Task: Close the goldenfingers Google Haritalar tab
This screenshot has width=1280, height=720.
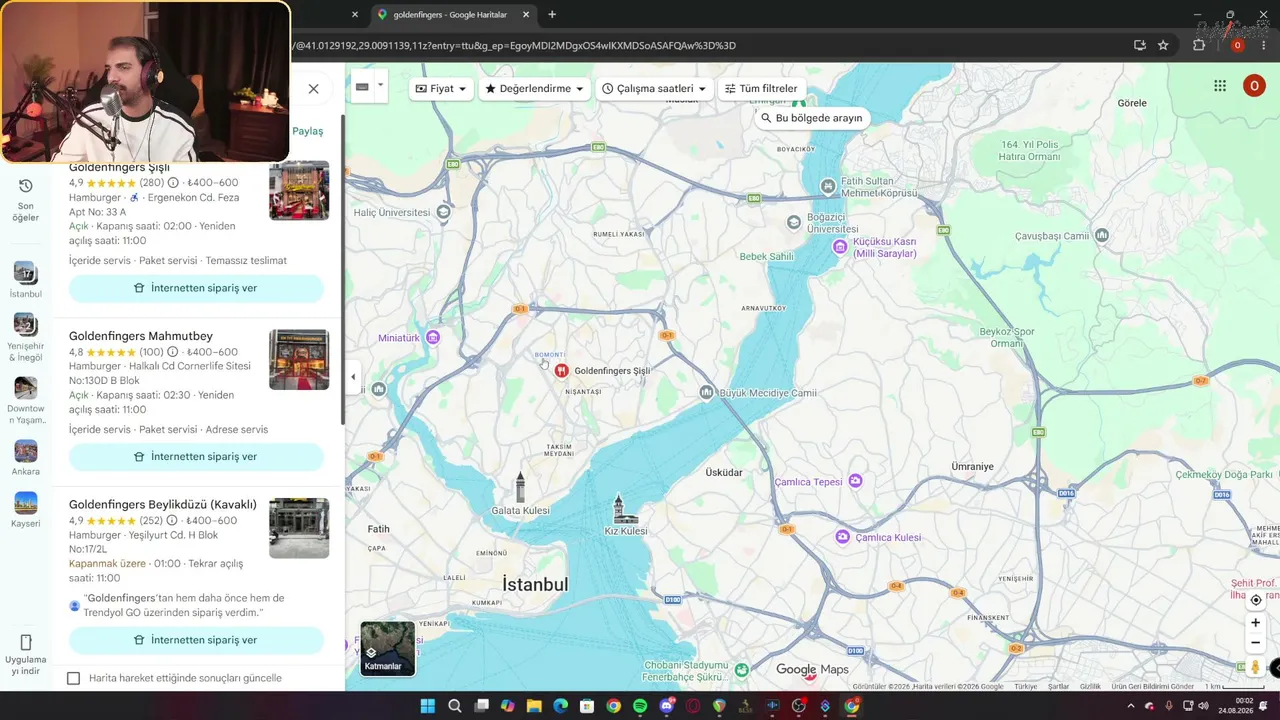Action: [x=526, y=15]
